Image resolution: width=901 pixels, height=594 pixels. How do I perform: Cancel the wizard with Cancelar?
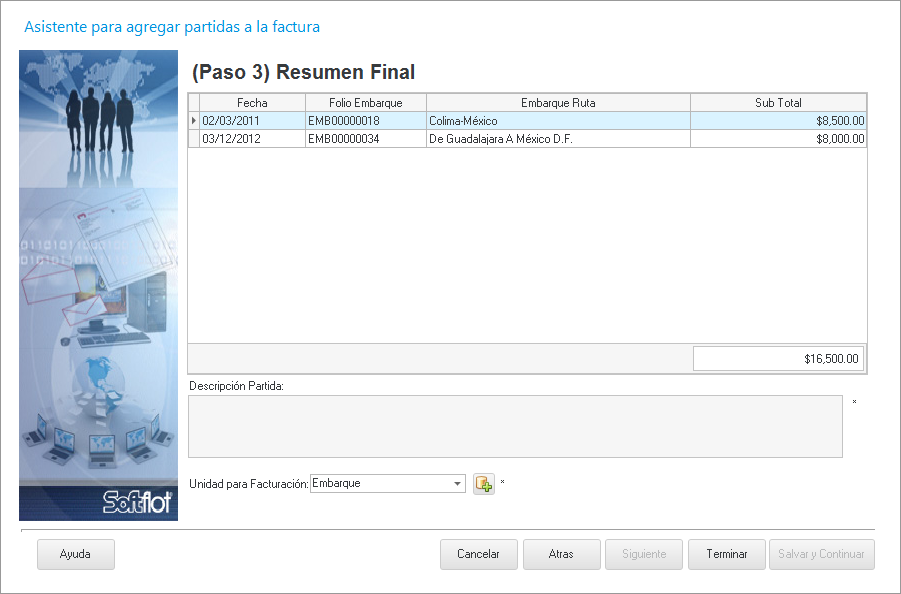478,554
